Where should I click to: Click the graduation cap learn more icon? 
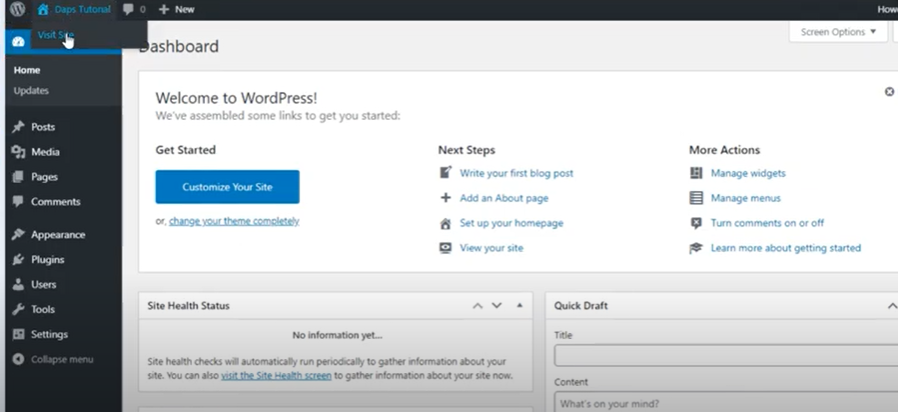(x=696, y=248)
